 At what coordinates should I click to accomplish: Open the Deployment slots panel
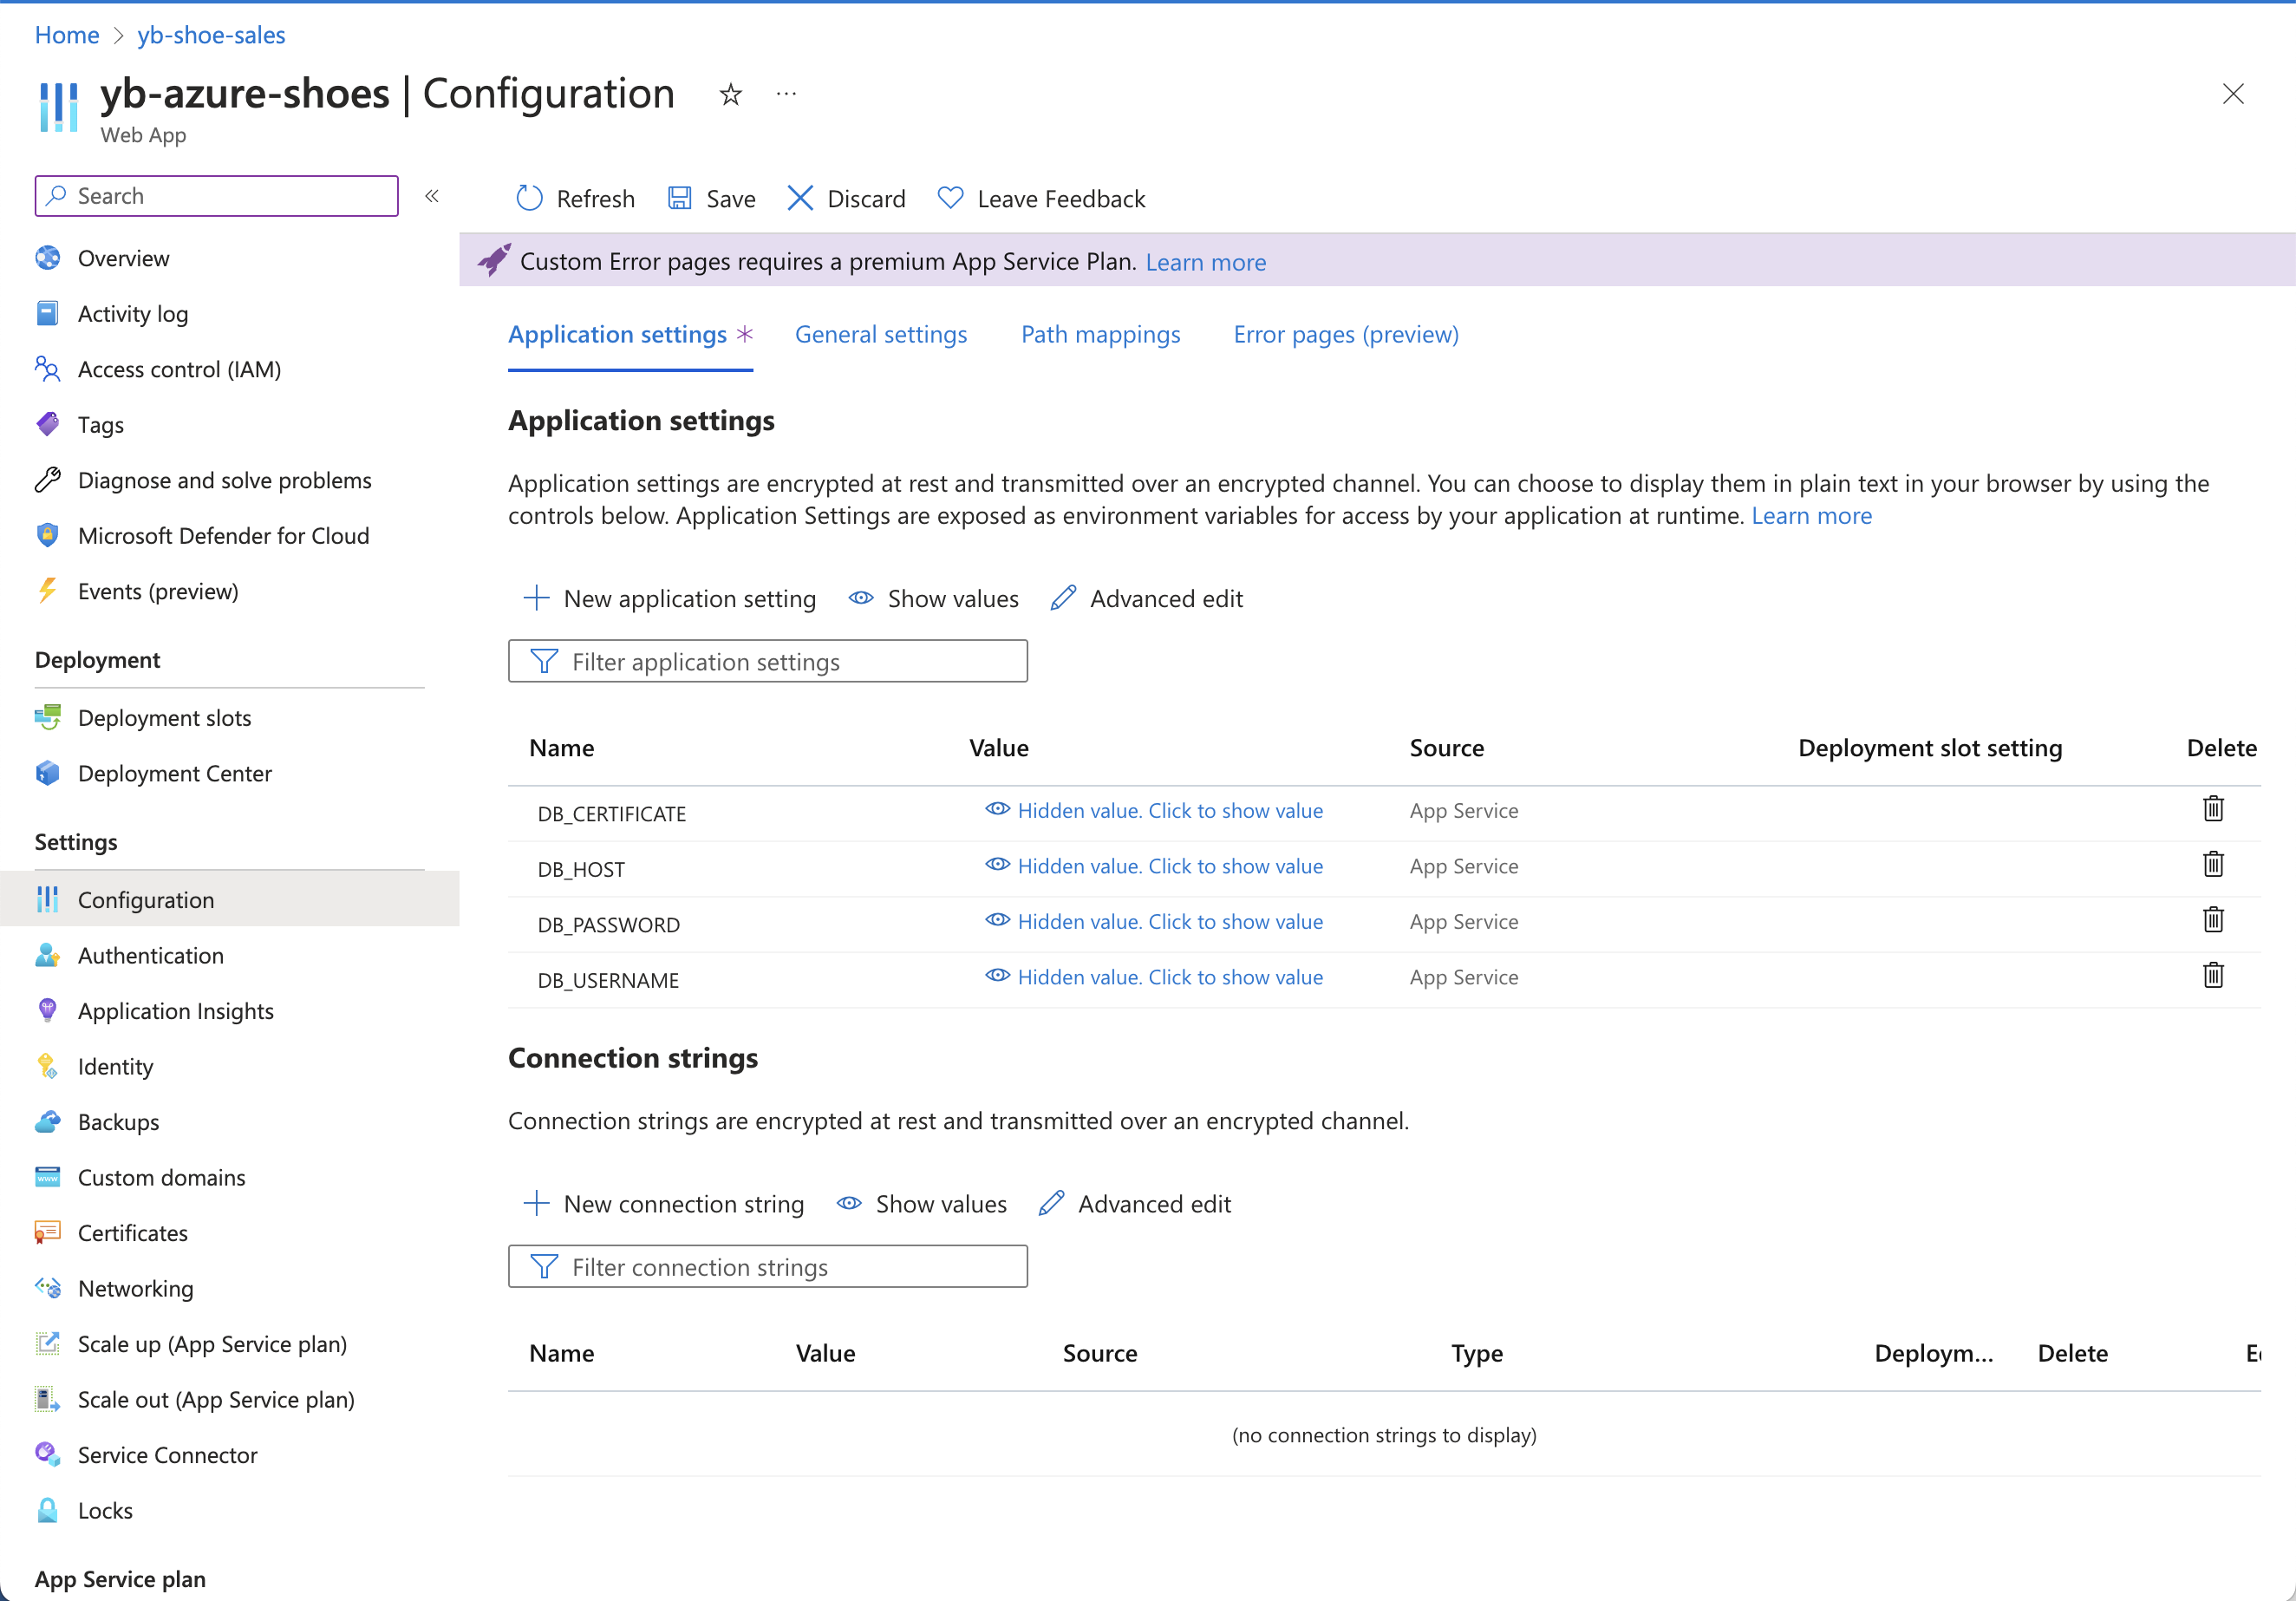(x=164, y=717)
